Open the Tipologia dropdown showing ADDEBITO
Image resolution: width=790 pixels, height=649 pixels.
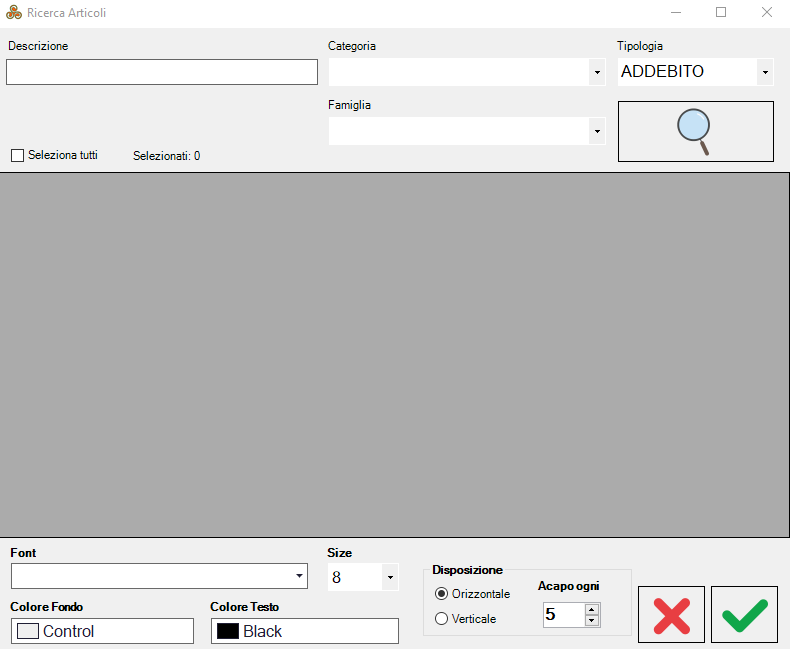[765, 72]
